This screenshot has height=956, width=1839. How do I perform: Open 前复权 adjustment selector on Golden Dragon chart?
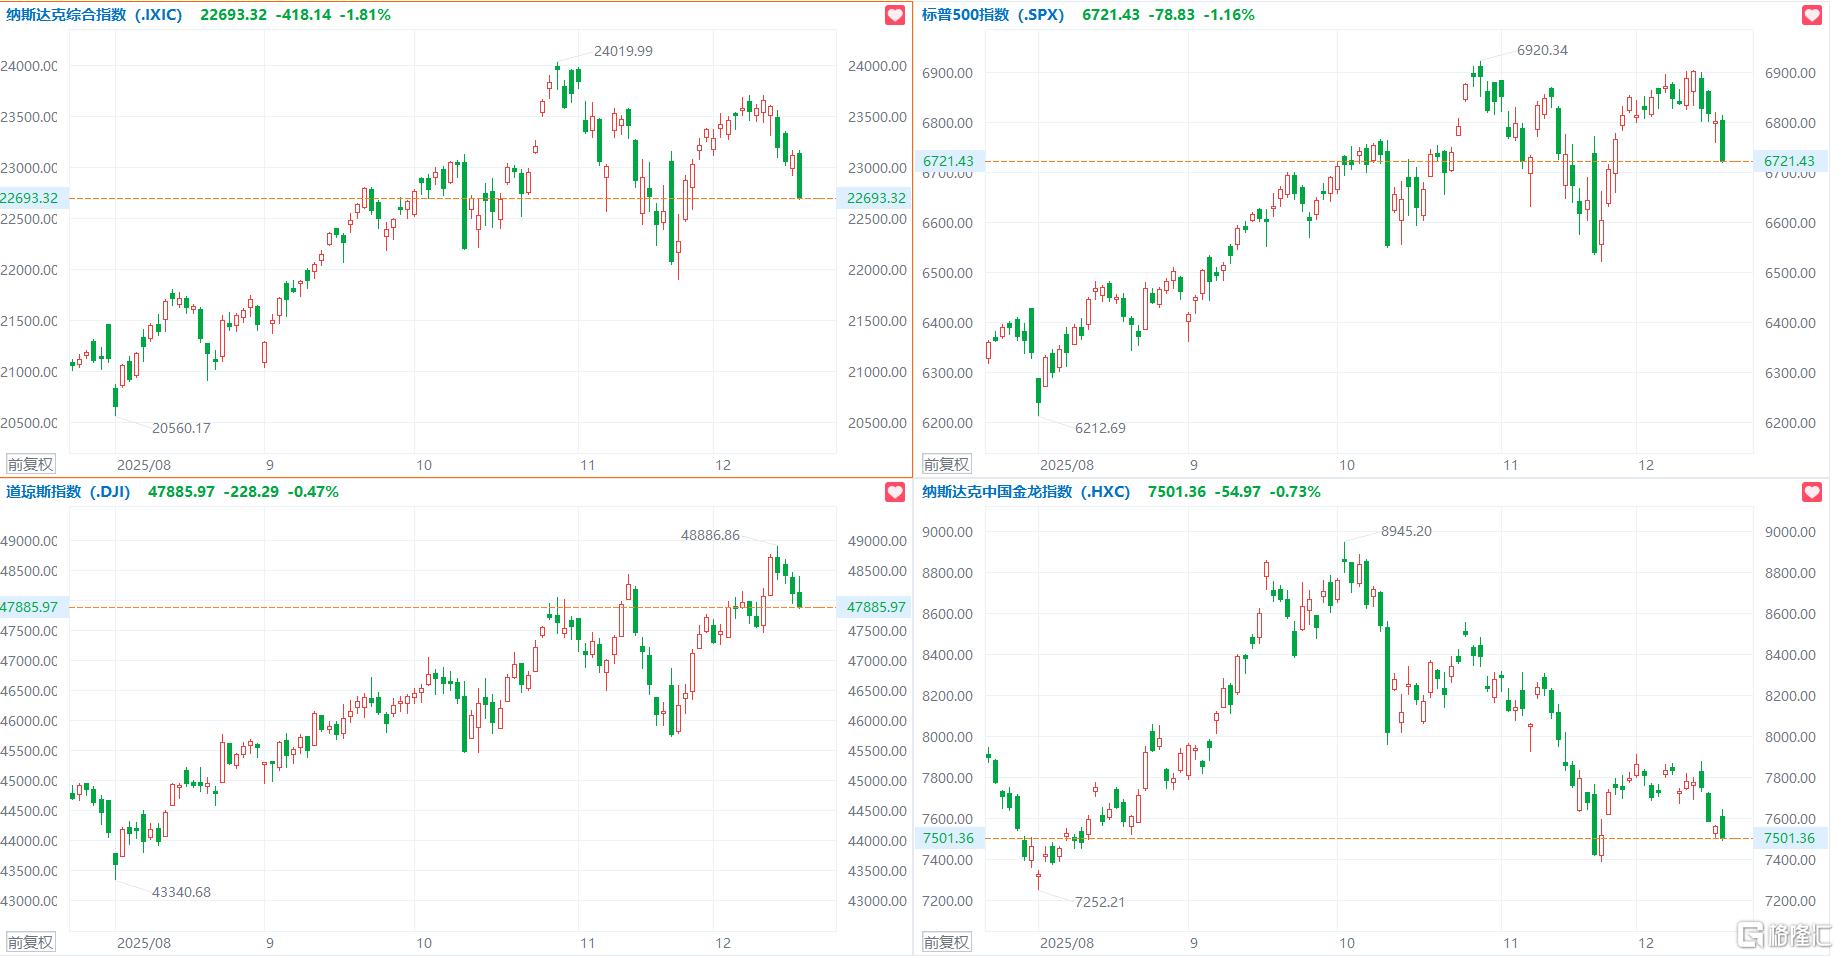tap(946, 942)
